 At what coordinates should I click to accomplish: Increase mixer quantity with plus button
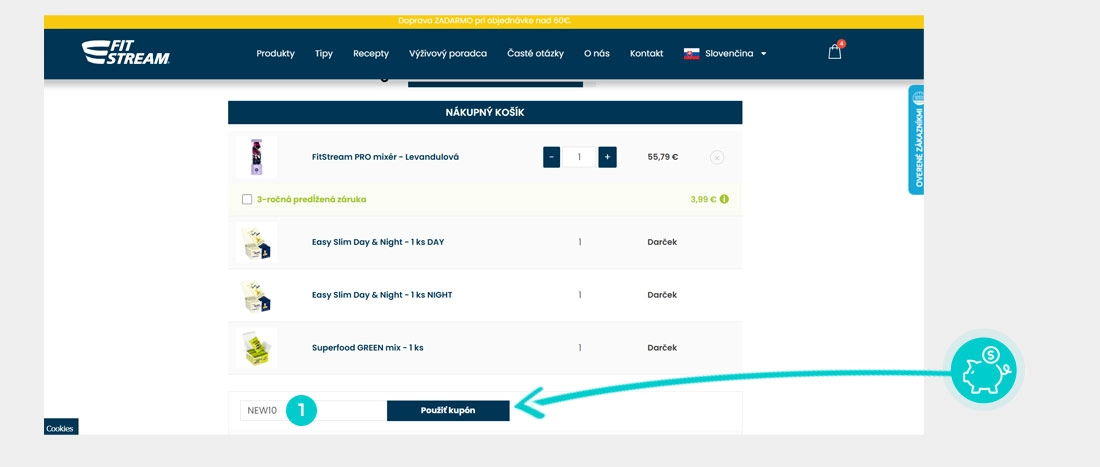click(x=607, y=157)
